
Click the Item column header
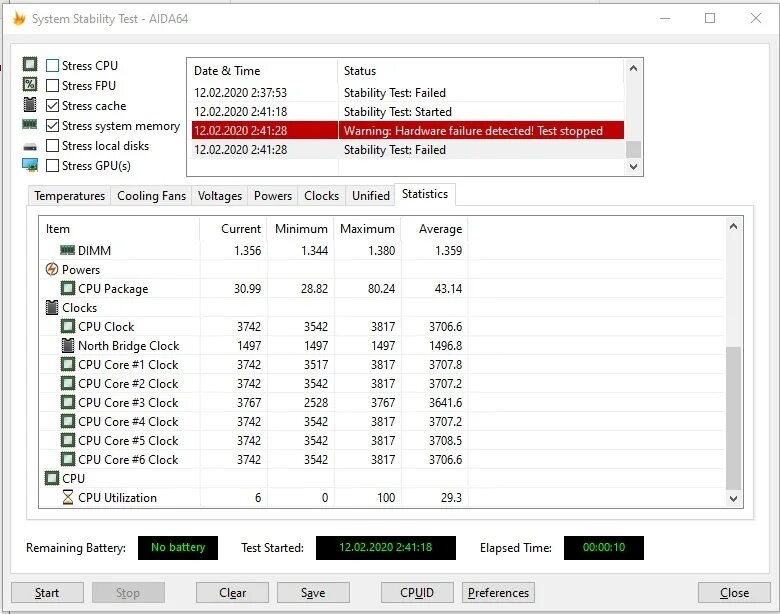[x=119, y=229]
